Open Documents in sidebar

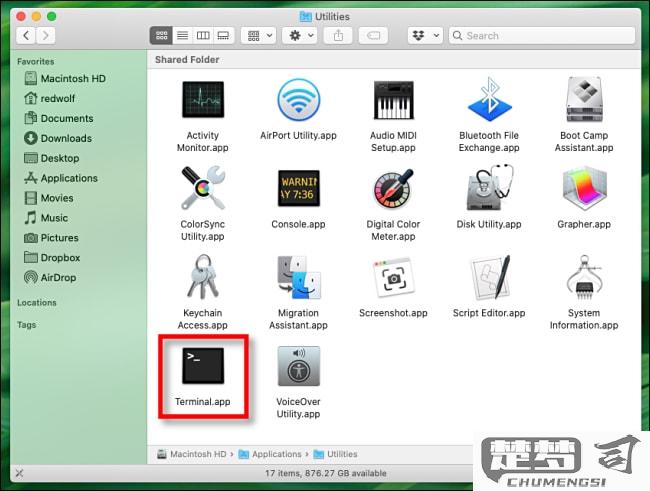click(x=59, y=118)
